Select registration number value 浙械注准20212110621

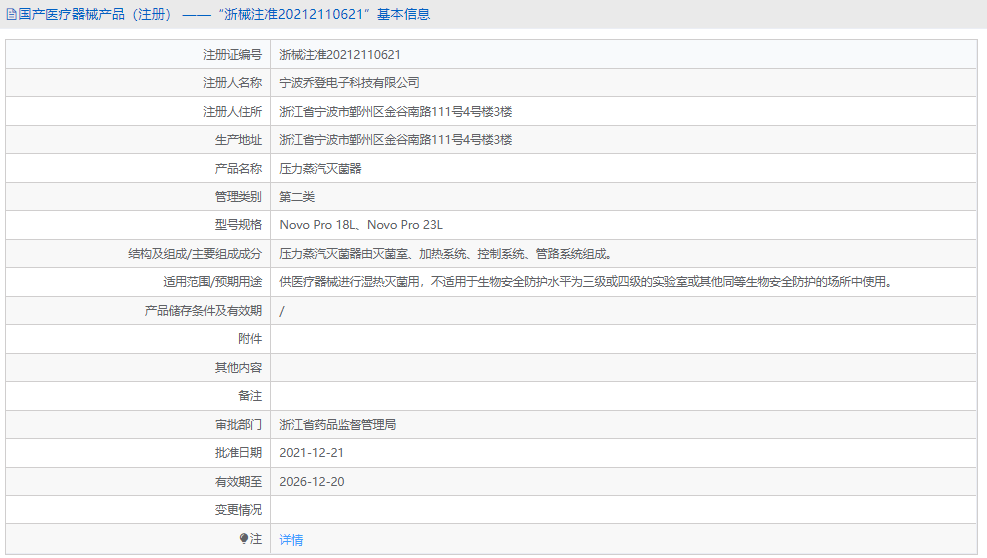point(340,55)
